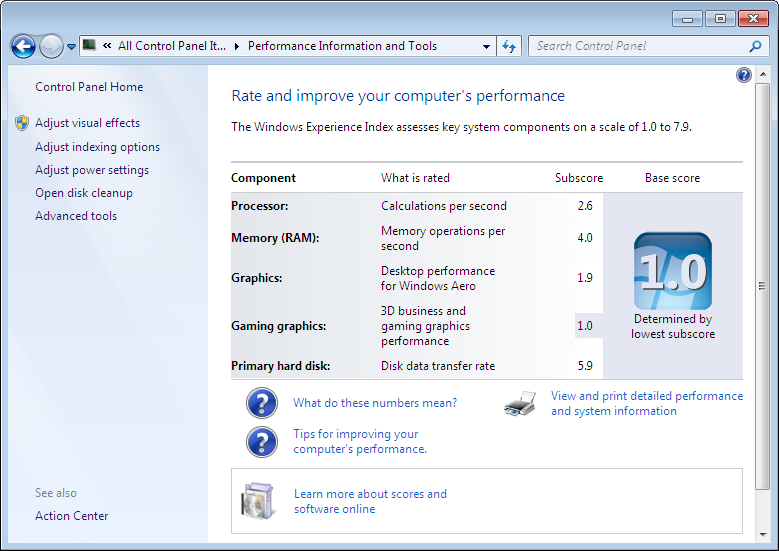
Task: Click the shield icon beside Adjust visual effects
Action: point(22,123)
